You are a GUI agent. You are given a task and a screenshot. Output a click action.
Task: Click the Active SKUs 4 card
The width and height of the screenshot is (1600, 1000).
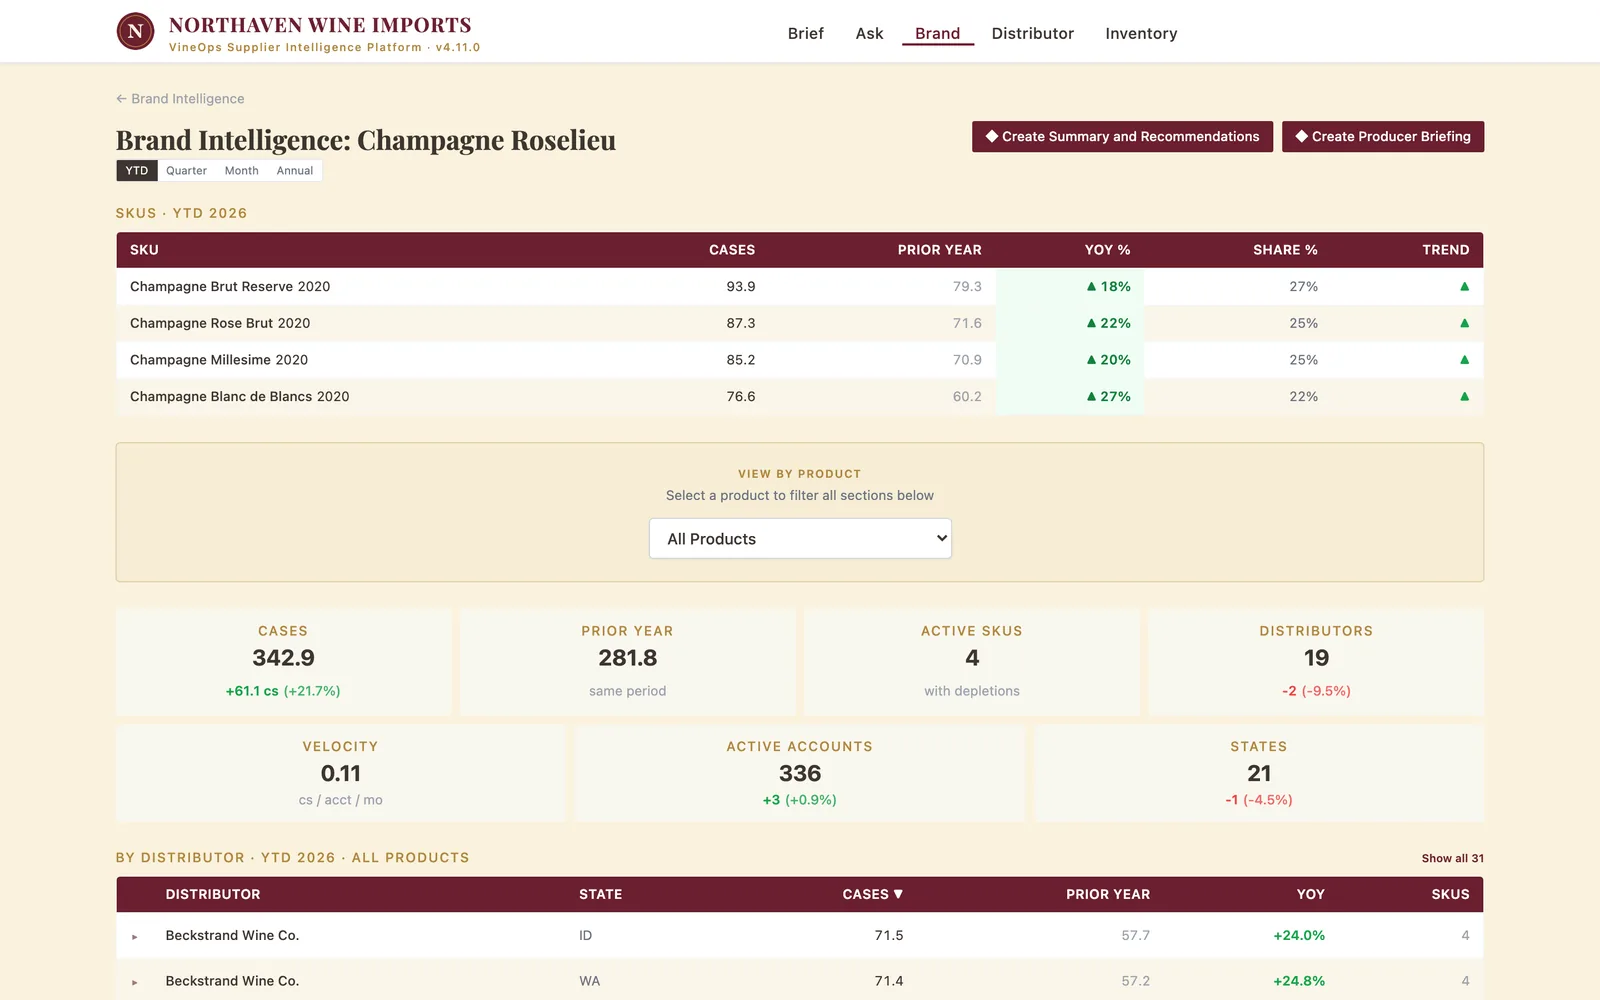pyautogui.click(x=972, y=661)
